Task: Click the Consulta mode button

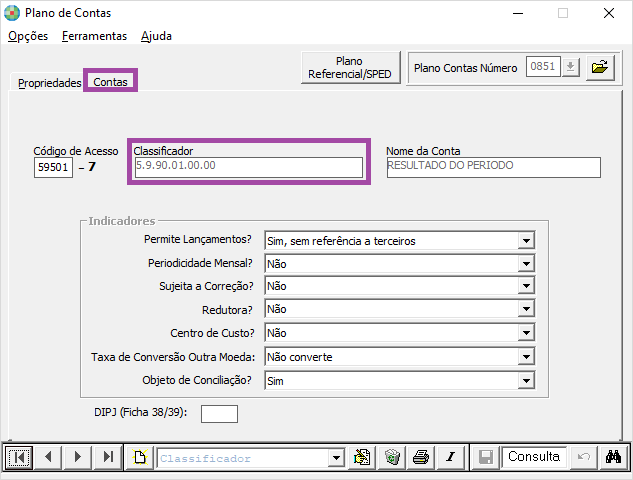Action: pos(534,457)
